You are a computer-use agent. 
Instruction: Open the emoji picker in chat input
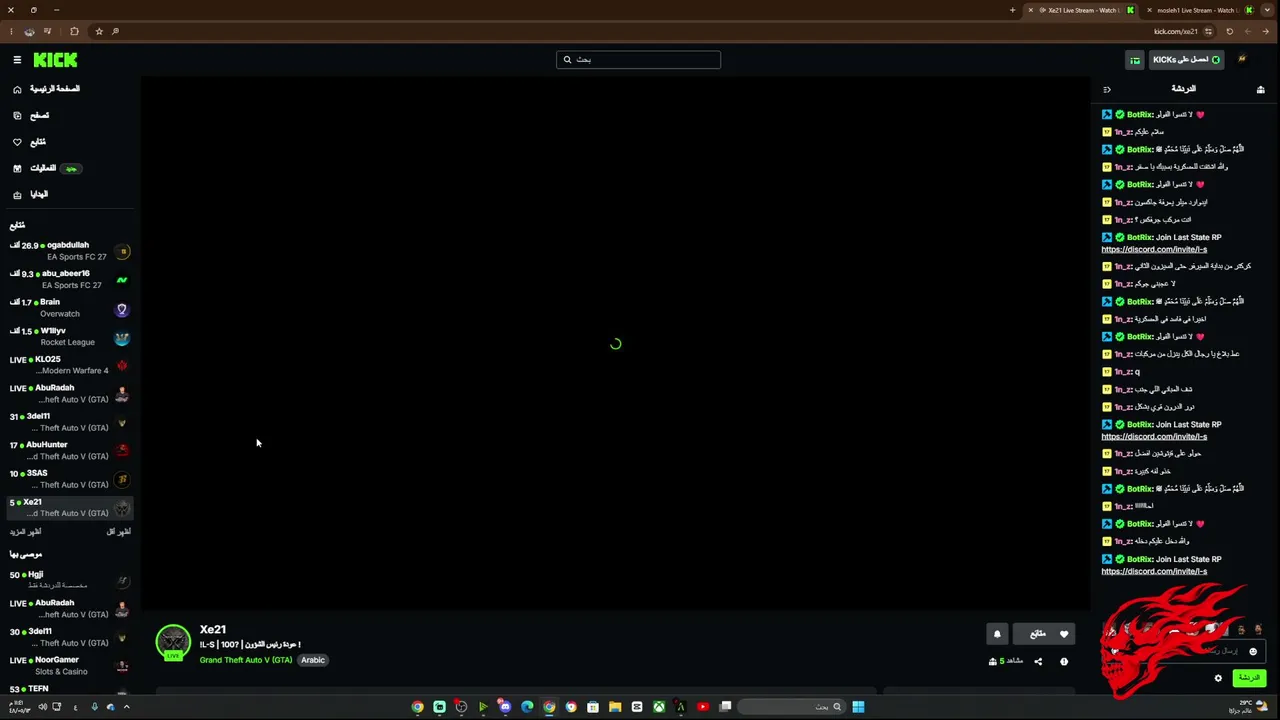[x=1253, y=651]
